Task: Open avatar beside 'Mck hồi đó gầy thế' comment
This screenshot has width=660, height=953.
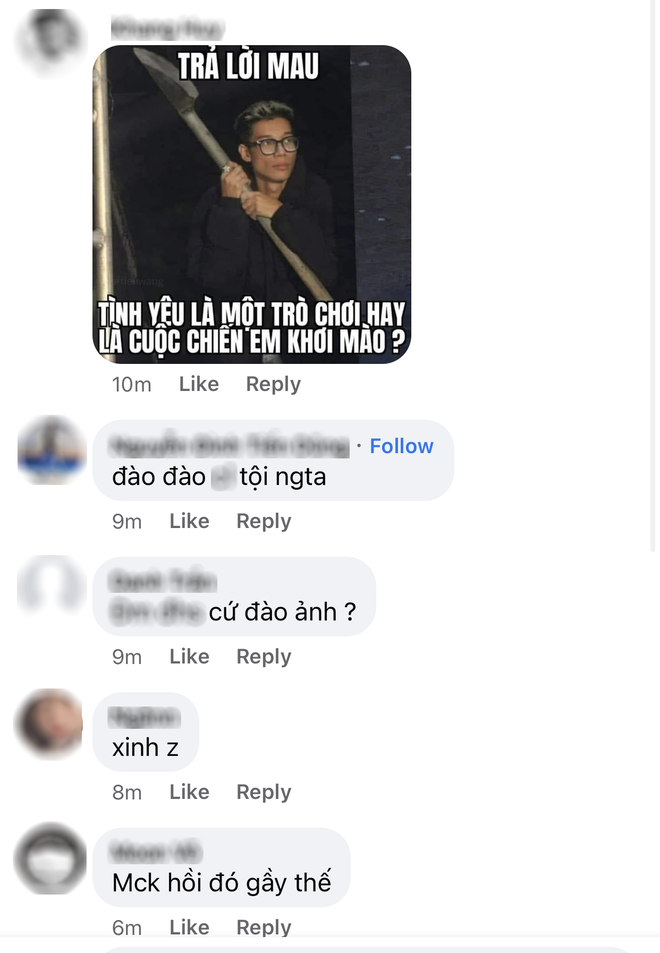Action: (x=50, y=858)
